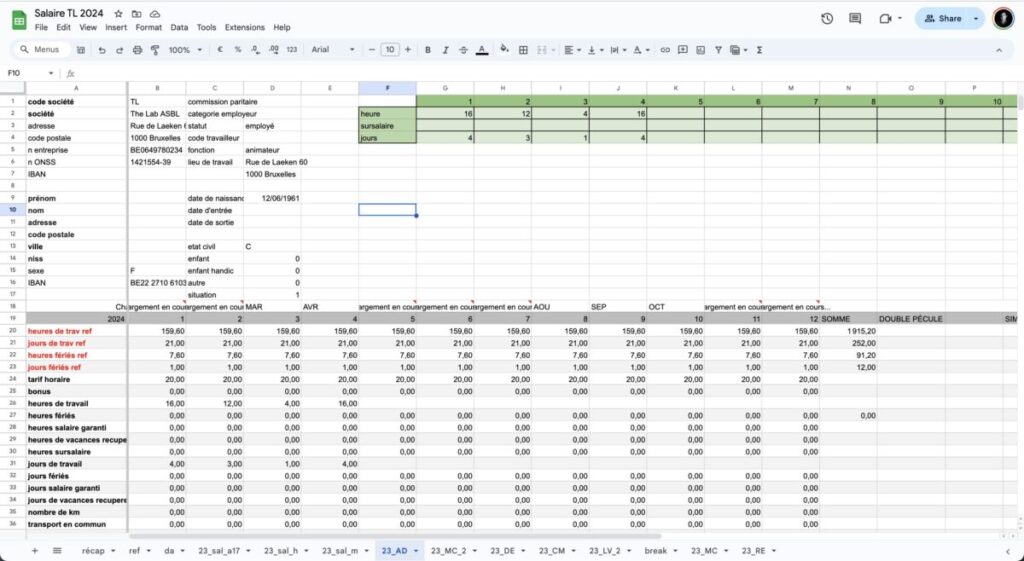Select the paint format tool

coord(152,50)
